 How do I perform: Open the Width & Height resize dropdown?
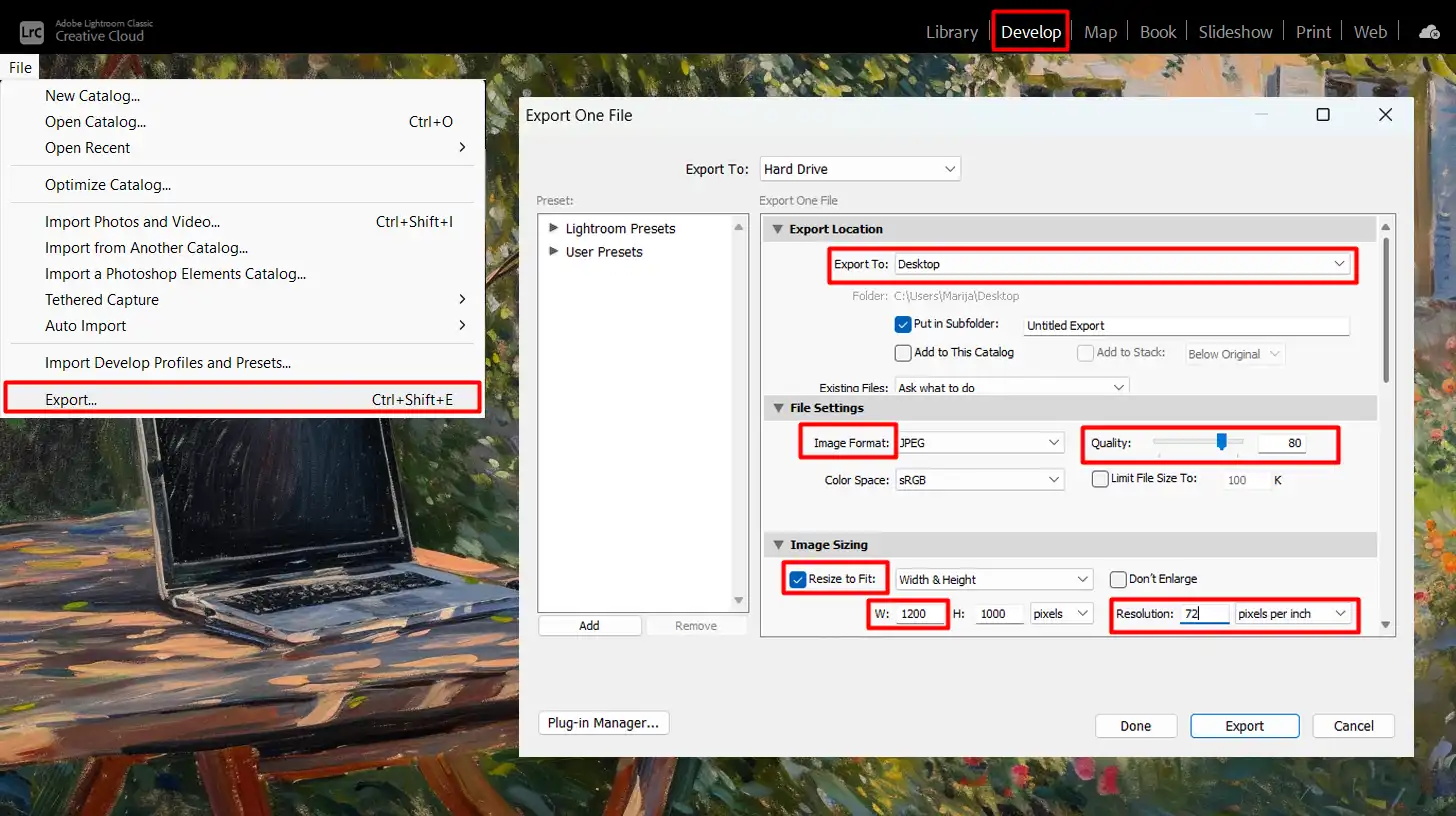pos(994,580)
